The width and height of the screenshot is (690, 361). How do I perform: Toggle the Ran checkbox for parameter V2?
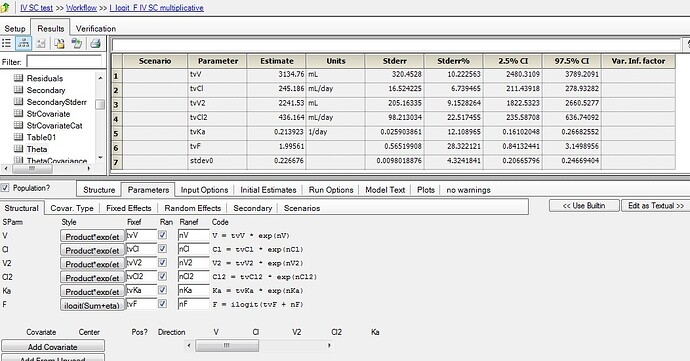(x=162, y=262)
